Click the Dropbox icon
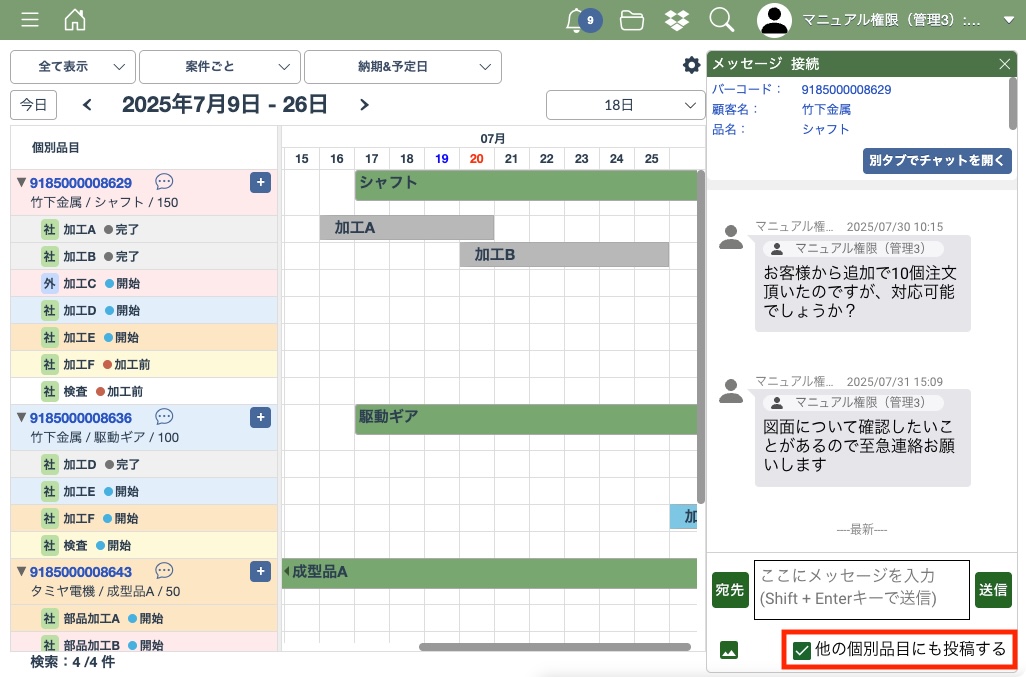 (x=677, y=20)
